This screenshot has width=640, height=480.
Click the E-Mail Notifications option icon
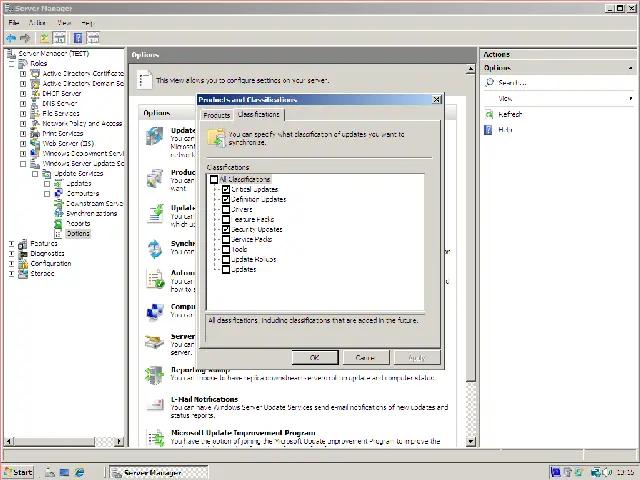point(155,404)
